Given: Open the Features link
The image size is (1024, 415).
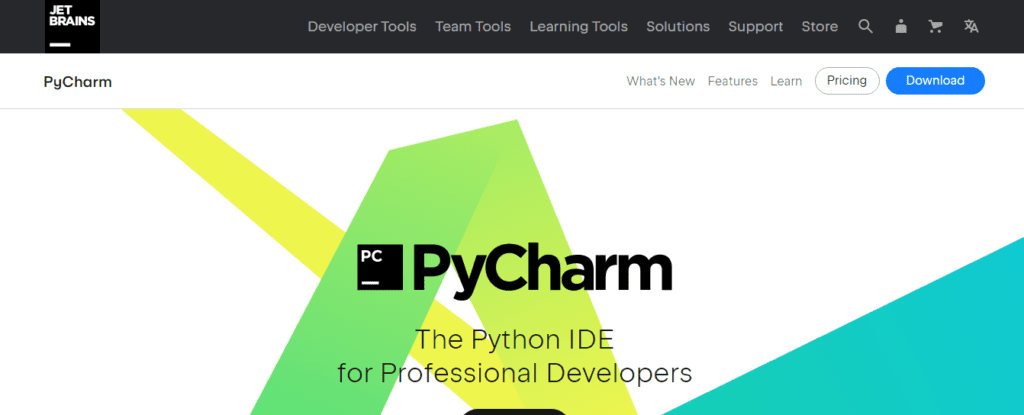Looking at the screenshot, I should 733,81.
